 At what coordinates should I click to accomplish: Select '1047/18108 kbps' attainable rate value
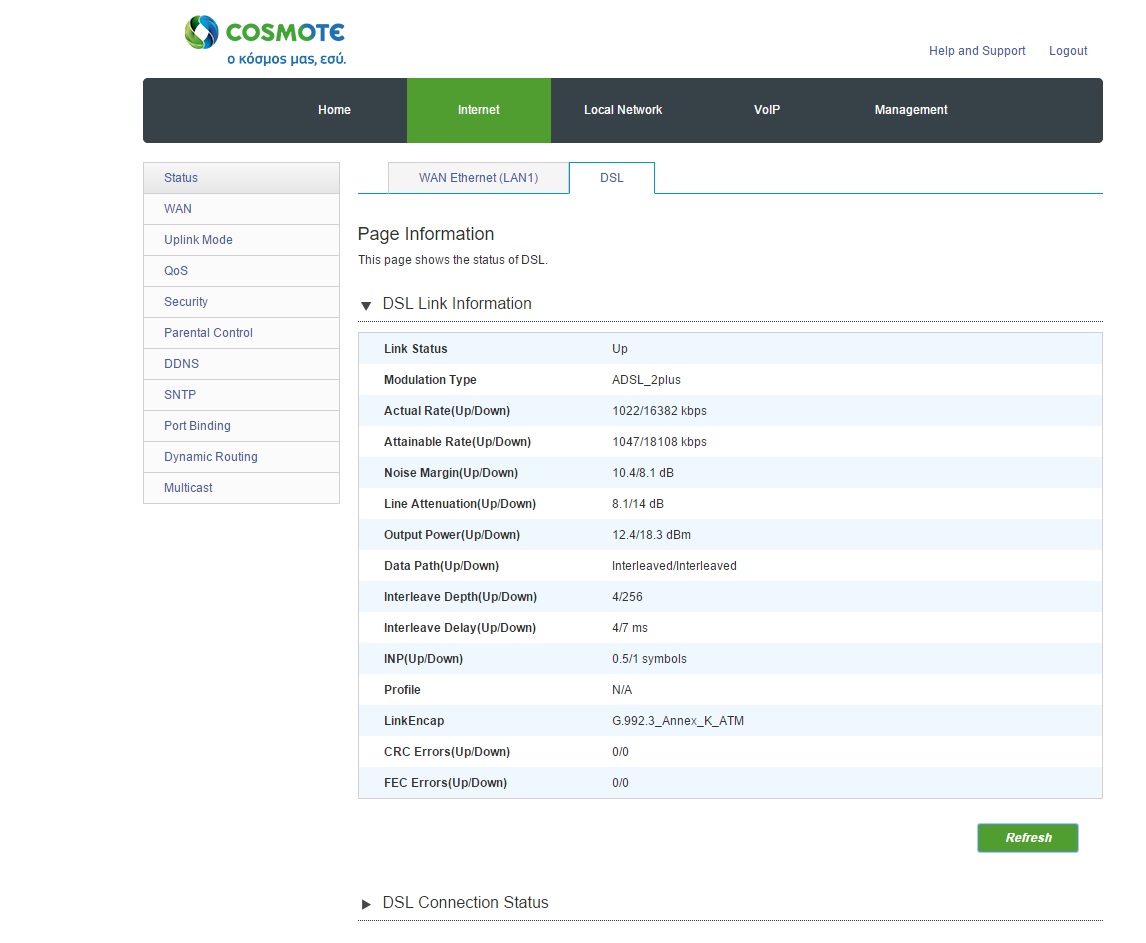[659, 442]
